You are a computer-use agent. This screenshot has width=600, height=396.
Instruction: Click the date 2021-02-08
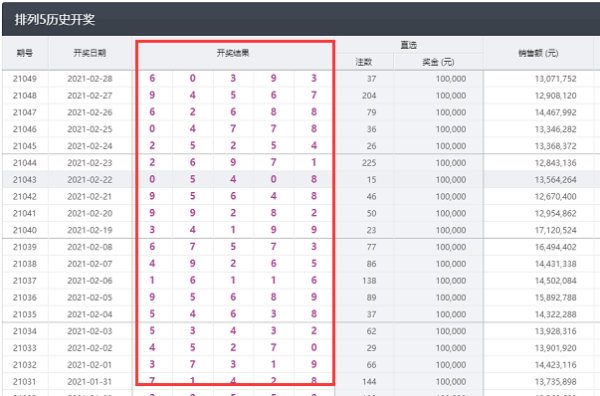(x=90, y=247)
